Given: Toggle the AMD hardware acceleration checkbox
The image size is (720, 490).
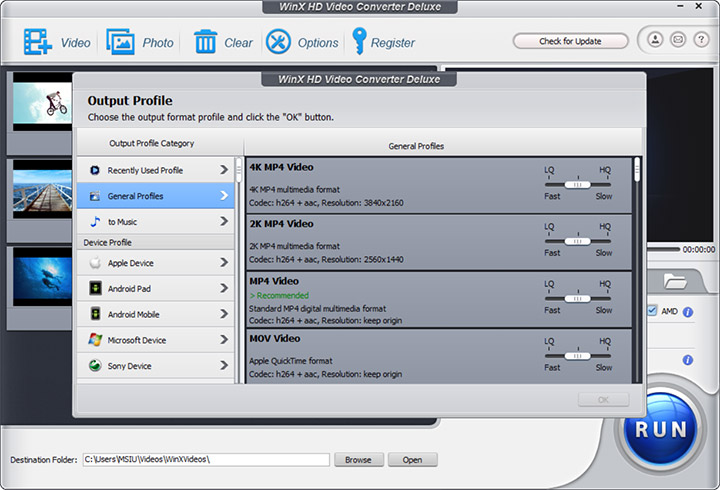Looking at the screenshot, I should click(x=652, y=311).
